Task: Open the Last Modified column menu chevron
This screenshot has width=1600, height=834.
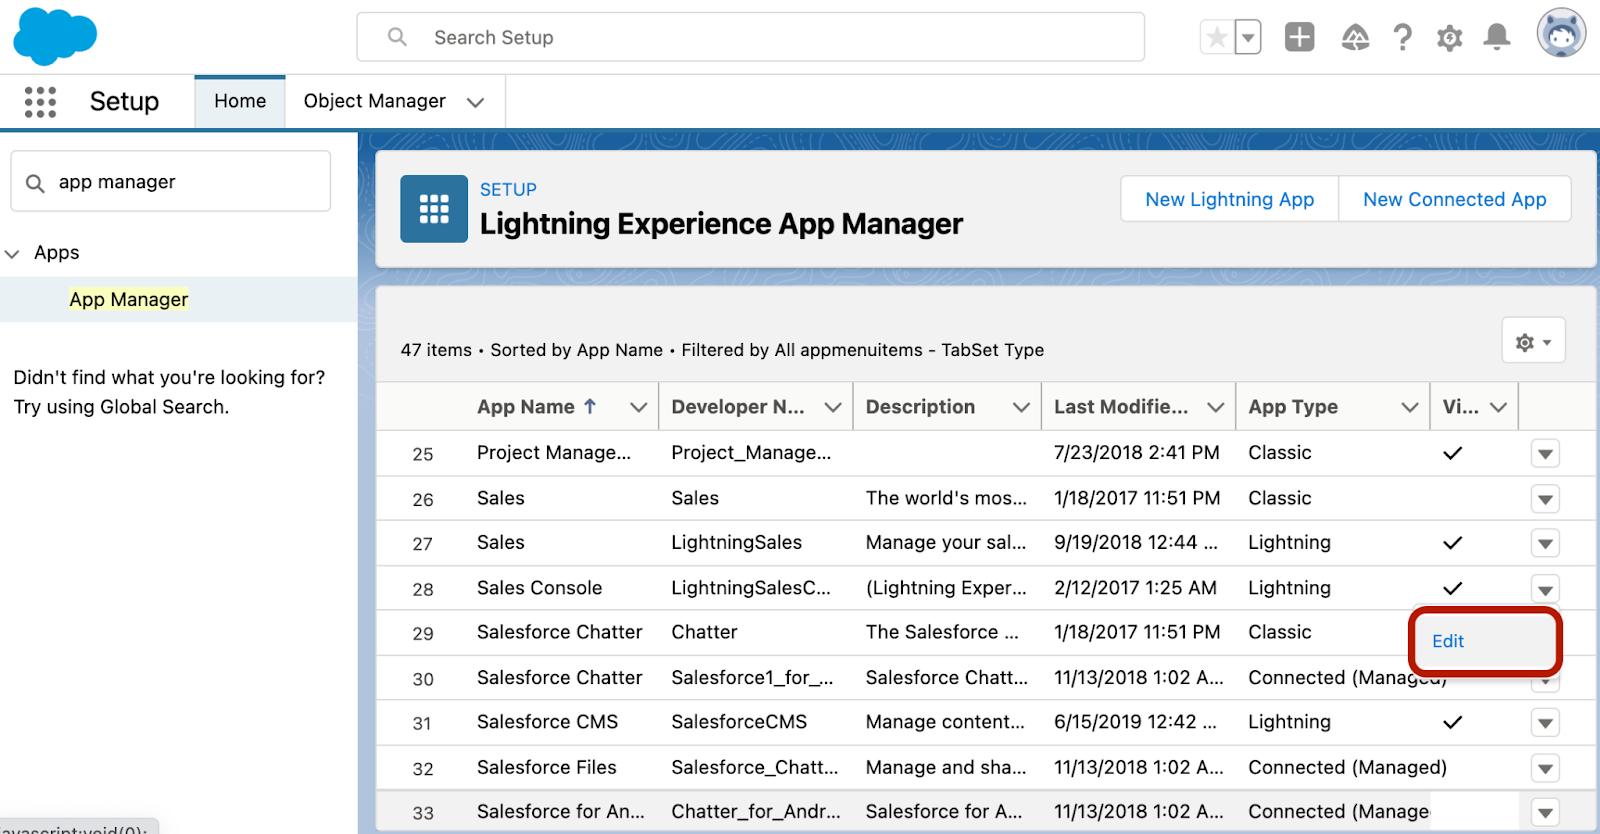Action: coord(1215,407)
